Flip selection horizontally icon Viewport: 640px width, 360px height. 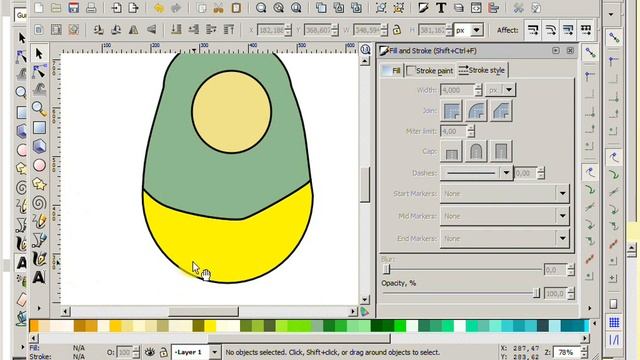pyautogui.click(x=133, y=30)
